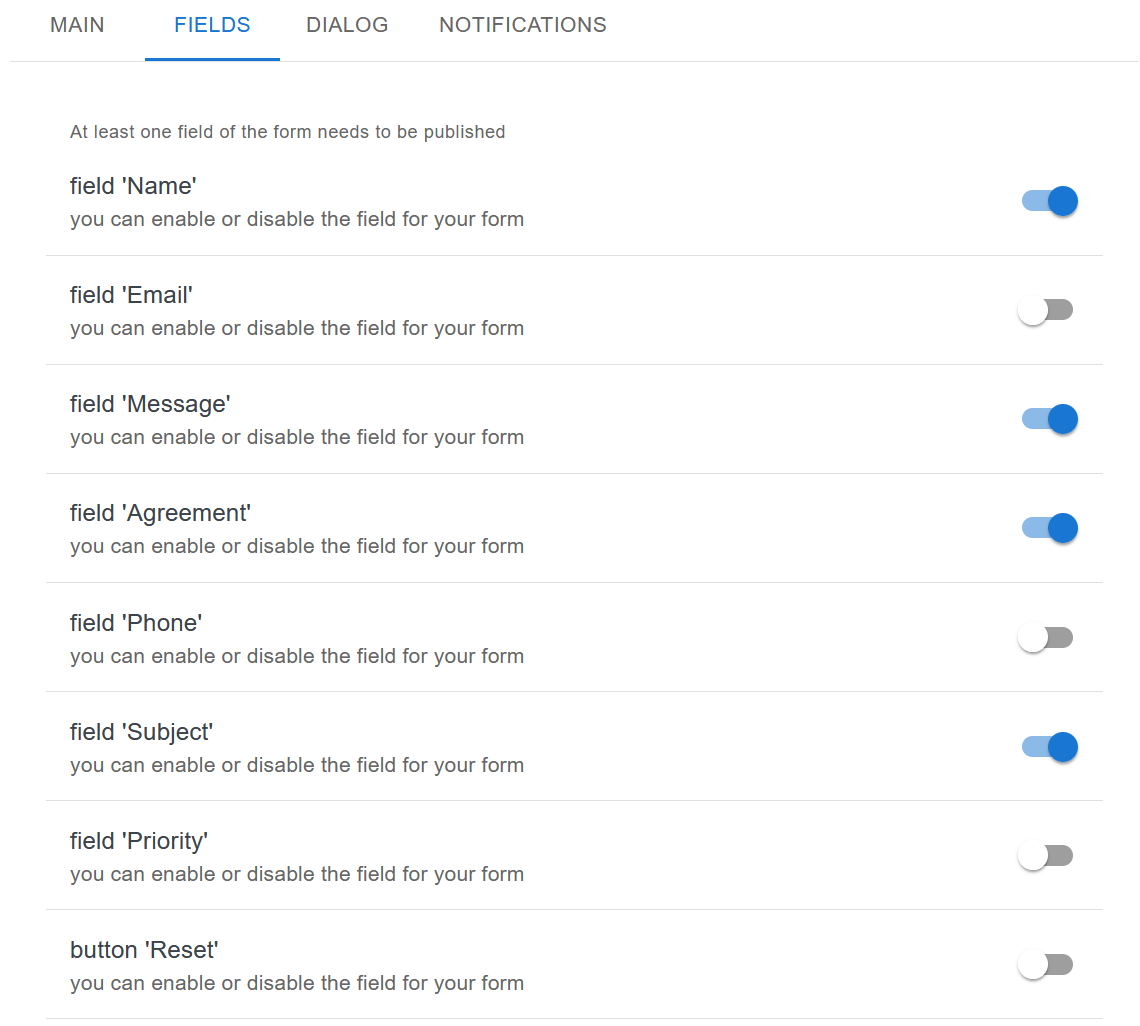Click the field 'Email' label text
The height and width of the screenshot is (1026, 1140).
pyautogui.click(x=131, y=295)
